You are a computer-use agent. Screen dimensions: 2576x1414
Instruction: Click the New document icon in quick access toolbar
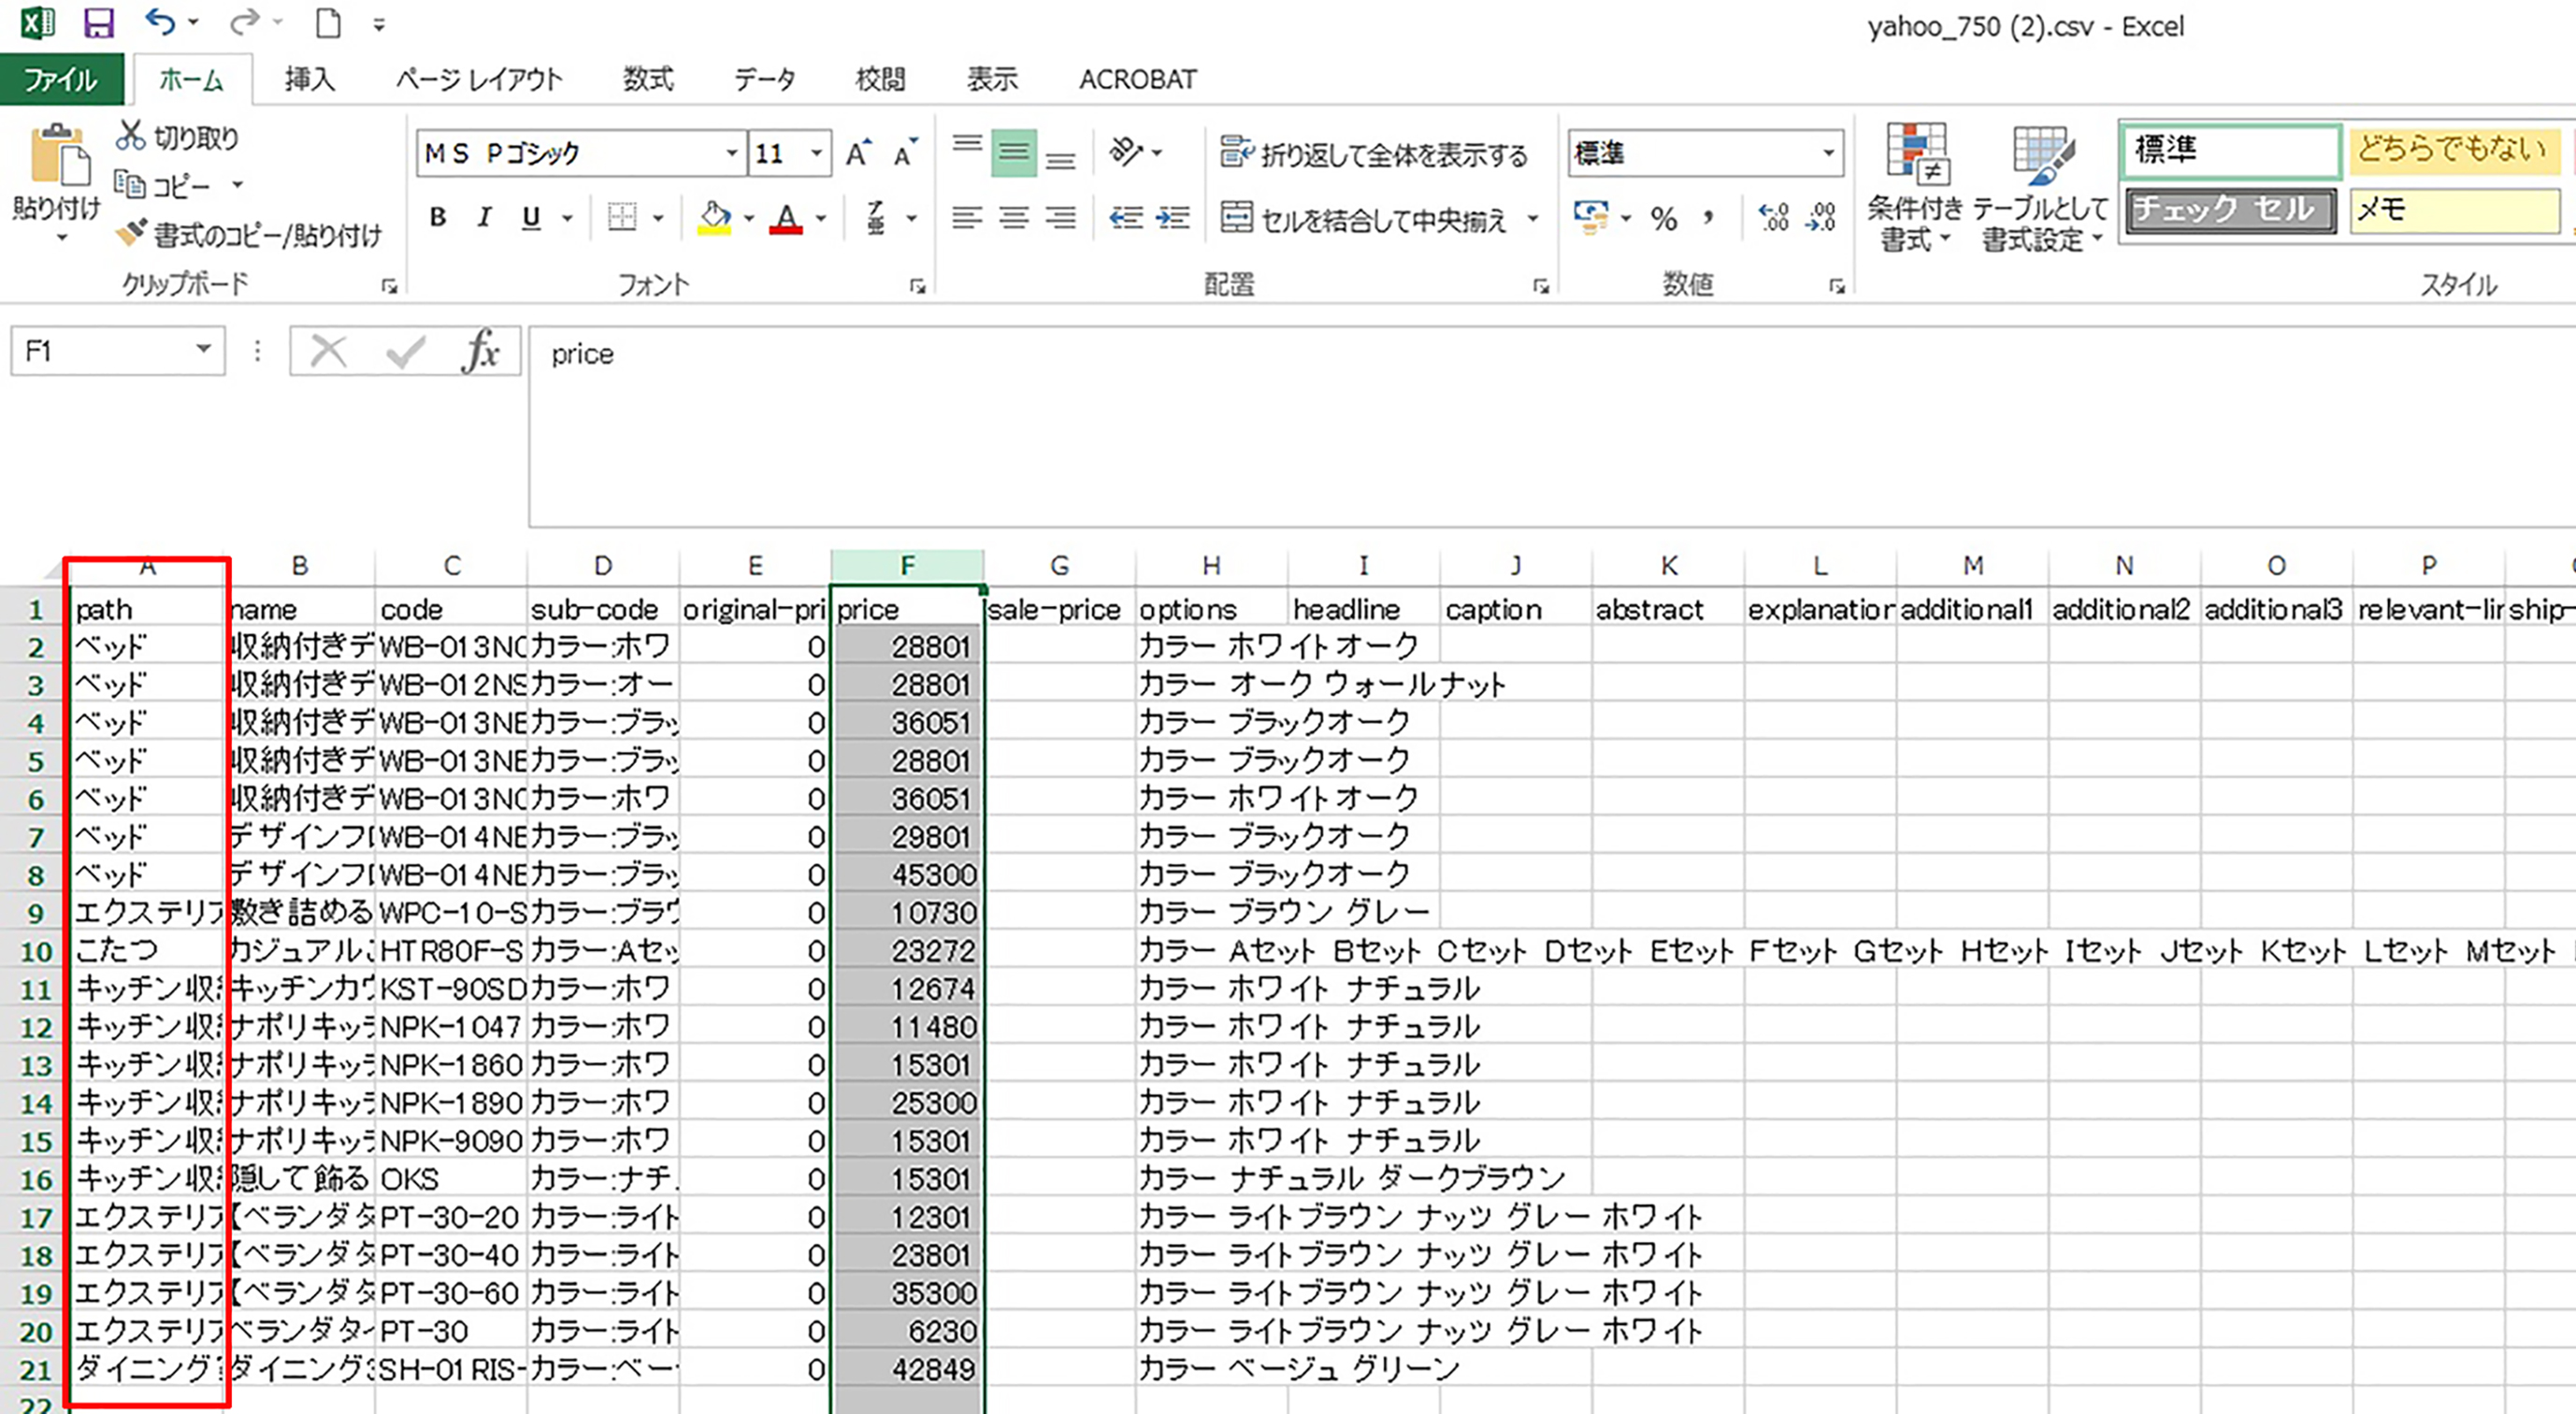[328, 22]
